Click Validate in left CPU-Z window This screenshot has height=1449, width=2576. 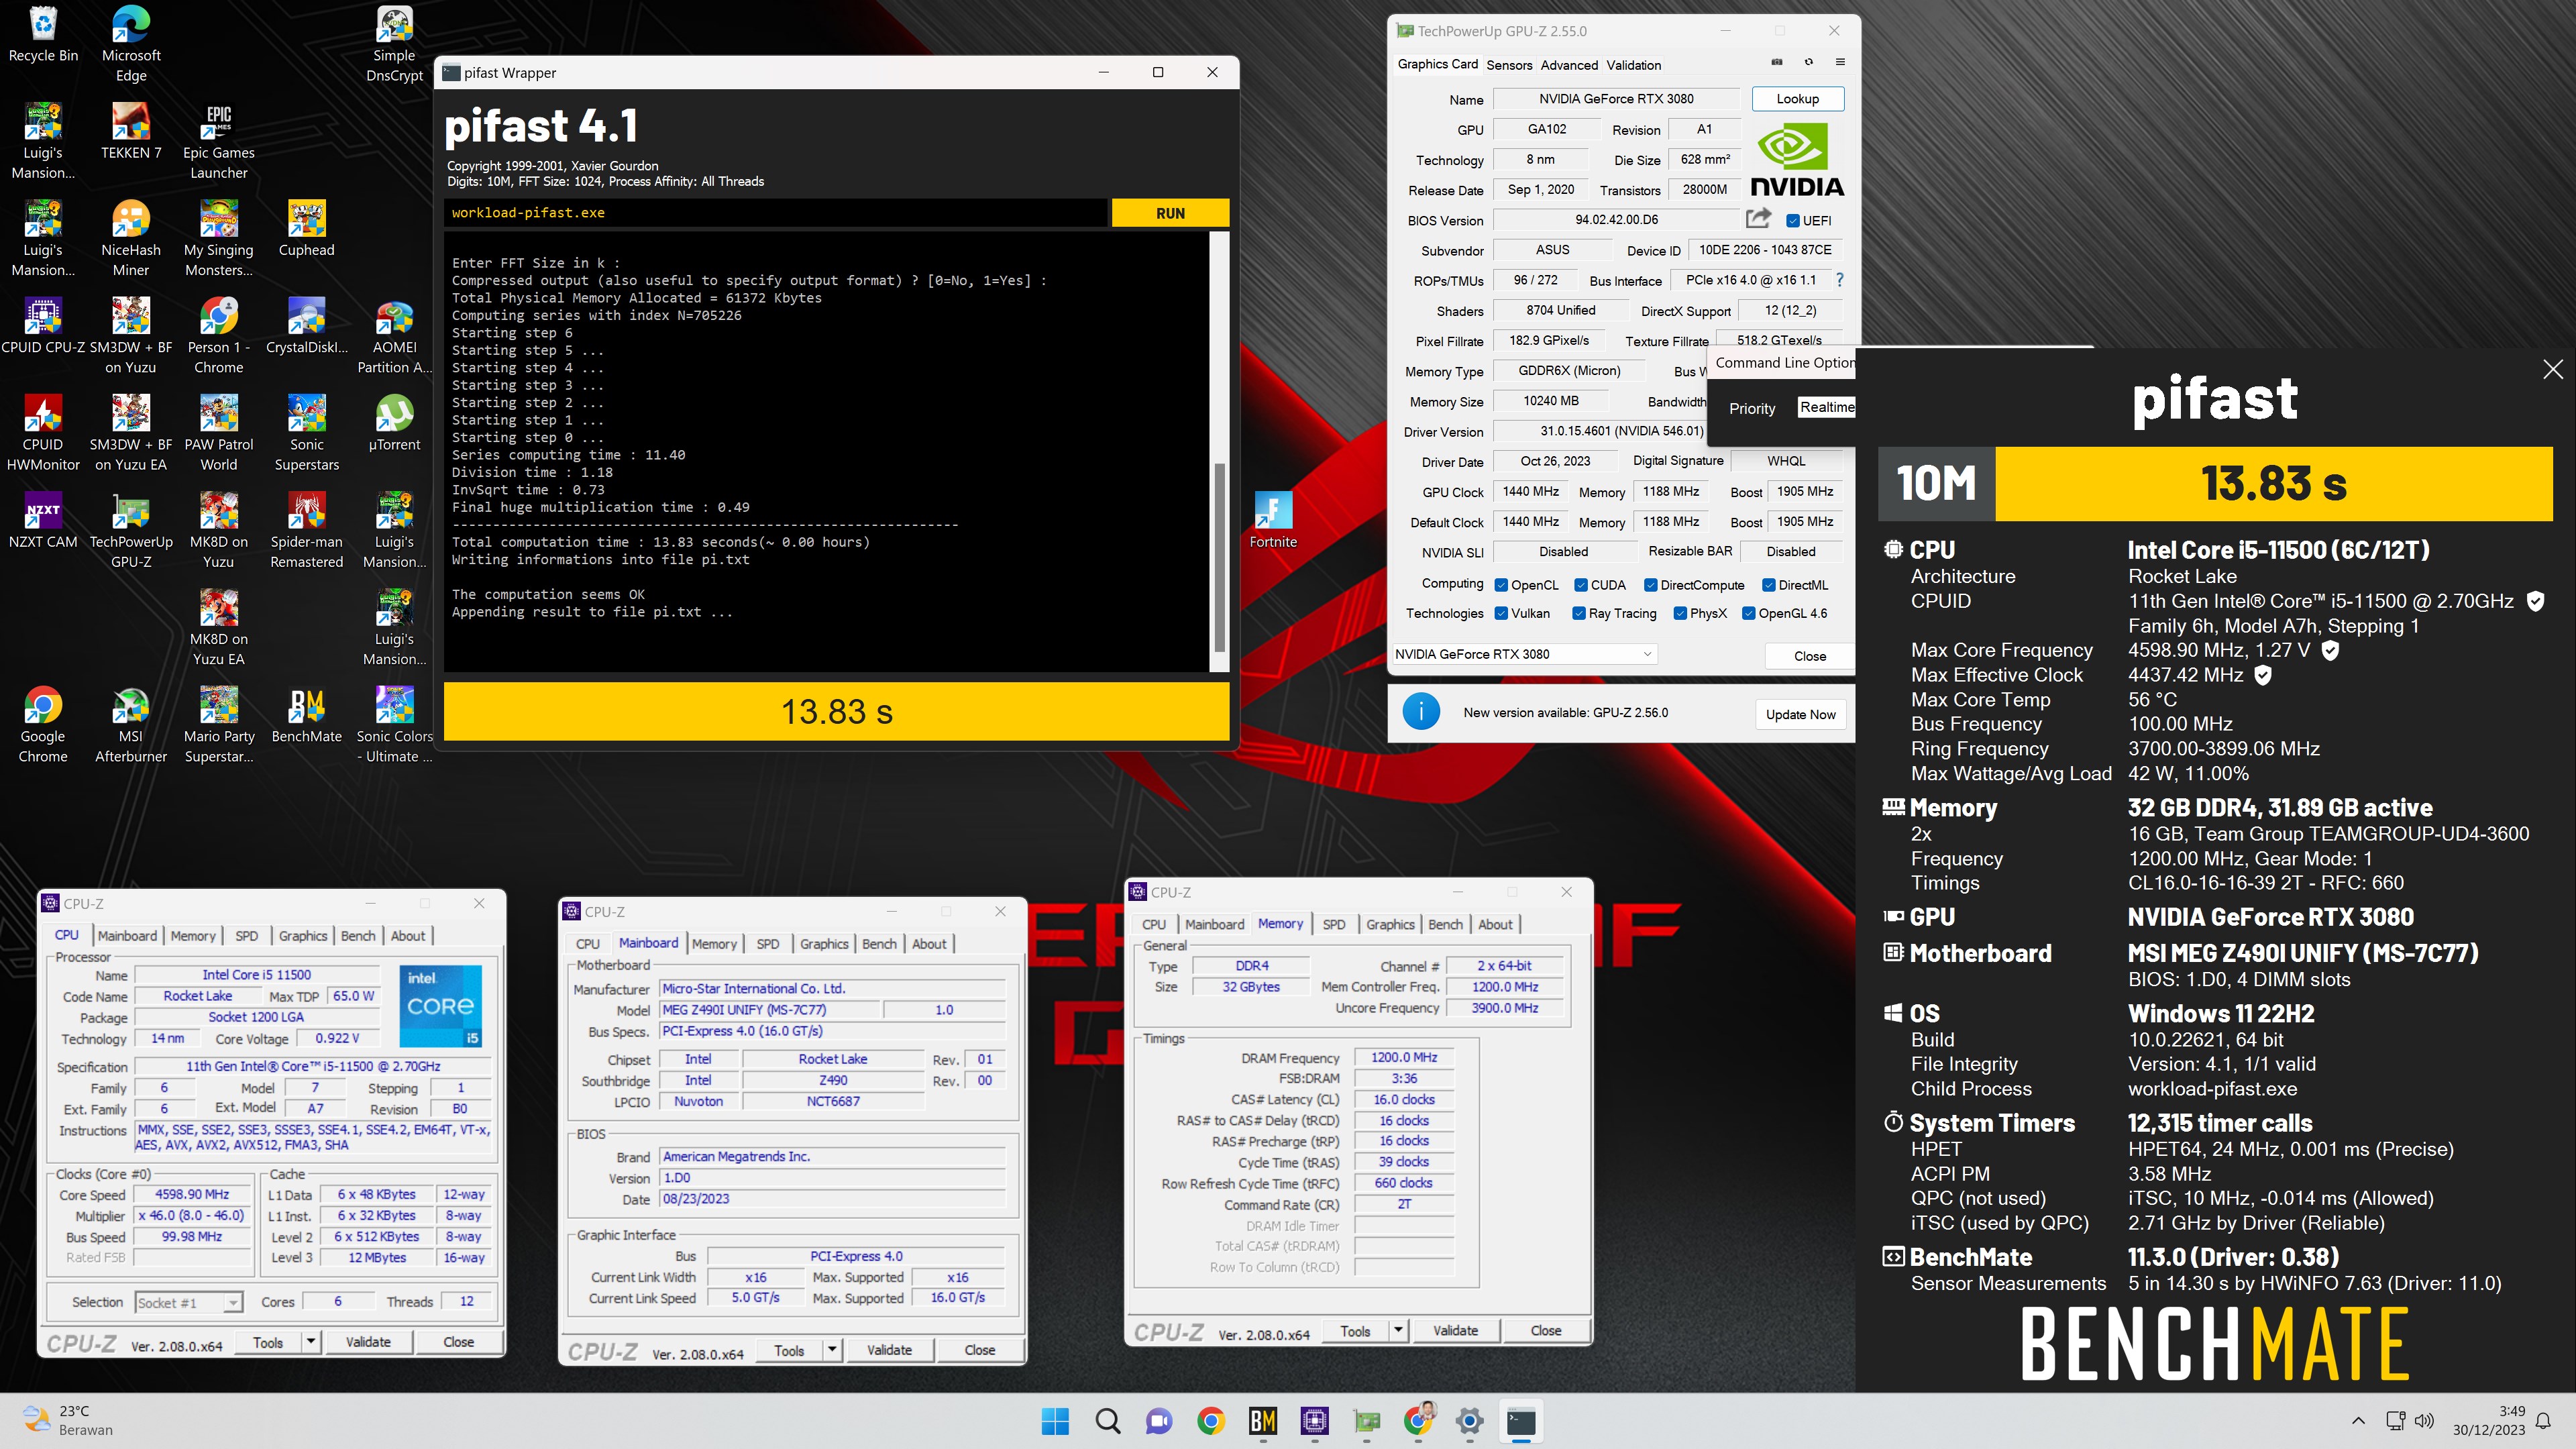[368, 1342]
